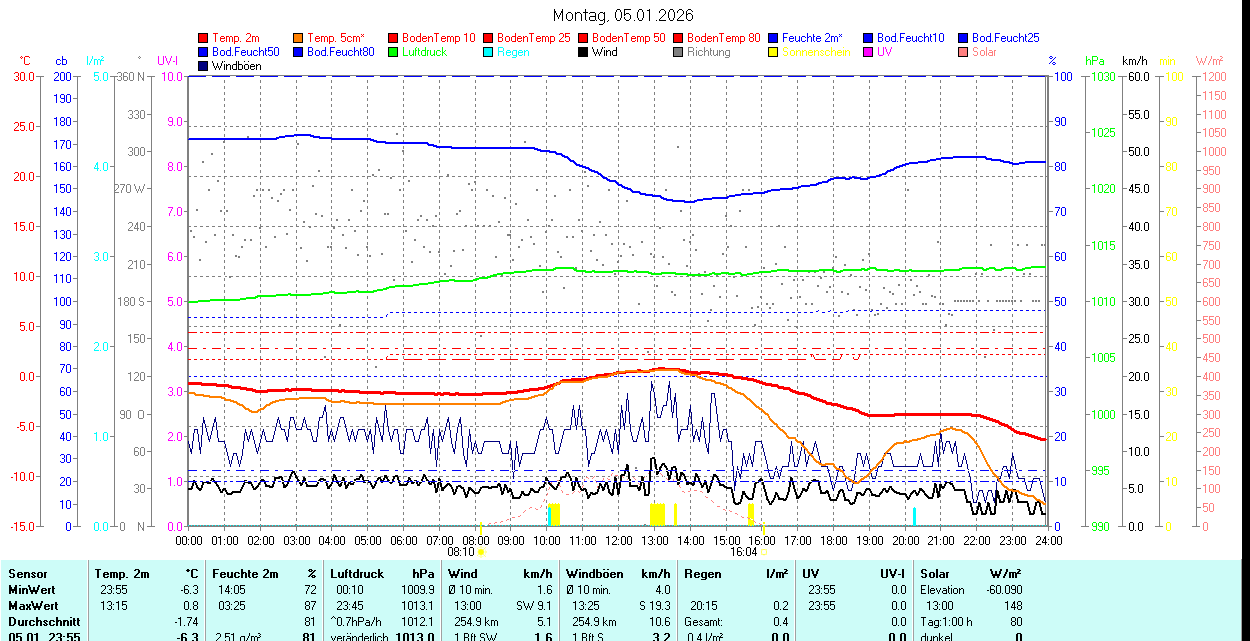Click the green Luftdruck legend square
1250x641 pixels.
tap(394, 52)
